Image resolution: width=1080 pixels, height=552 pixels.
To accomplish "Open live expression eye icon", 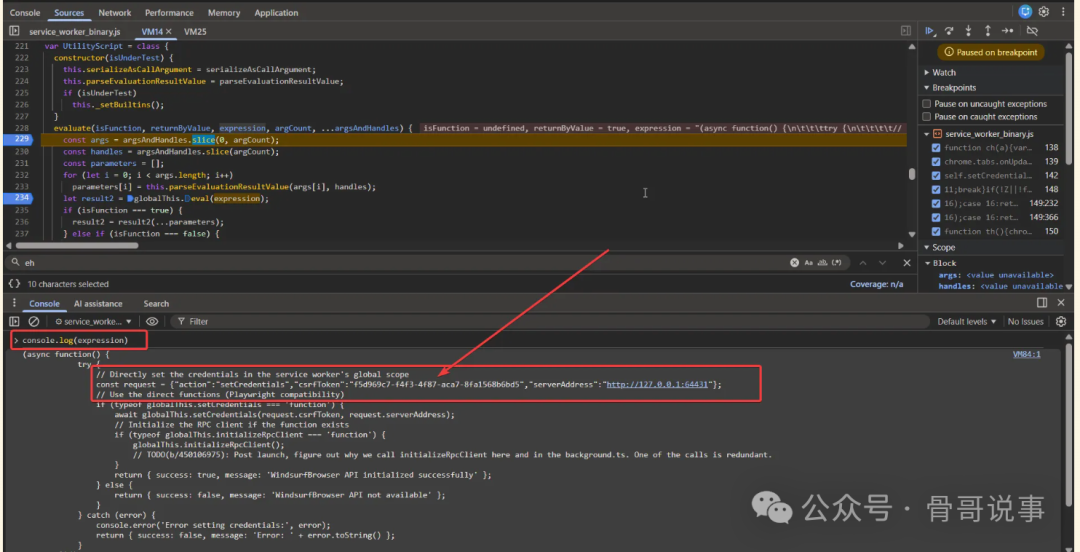I will click(x=152, y=321).
